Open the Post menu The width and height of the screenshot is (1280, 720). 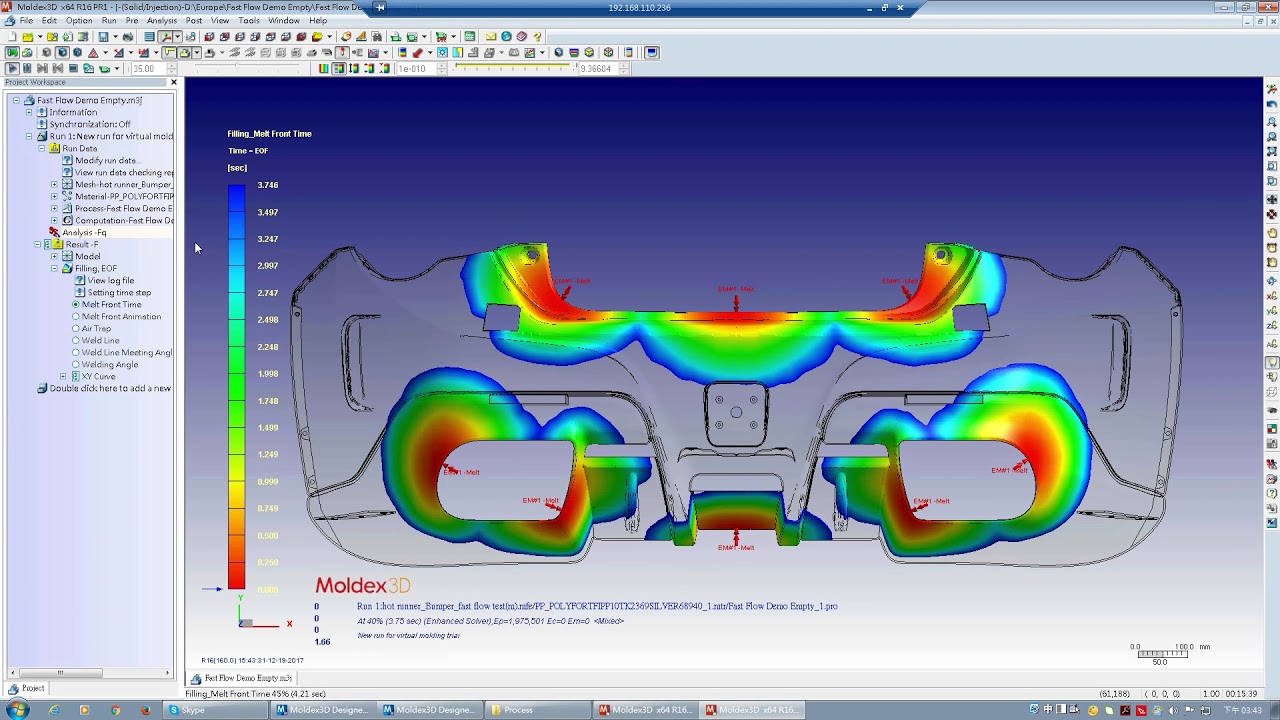[193, 20]
